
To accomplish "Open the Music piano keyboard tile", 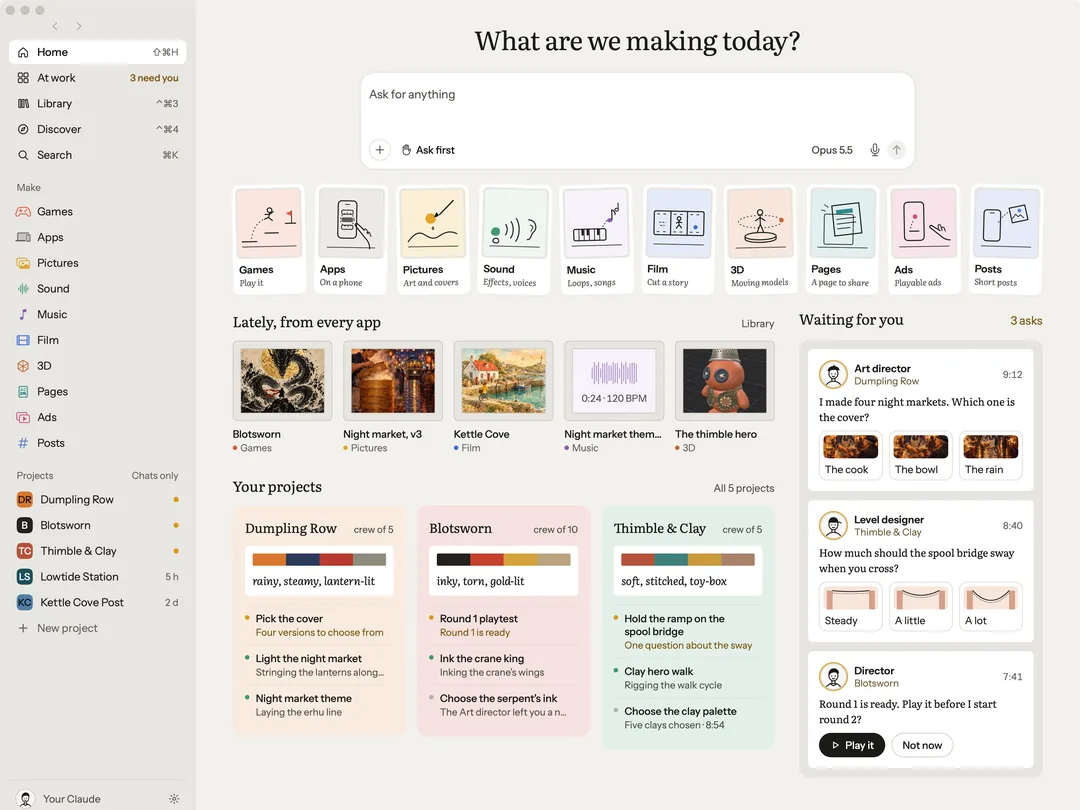I will (596, 239).
